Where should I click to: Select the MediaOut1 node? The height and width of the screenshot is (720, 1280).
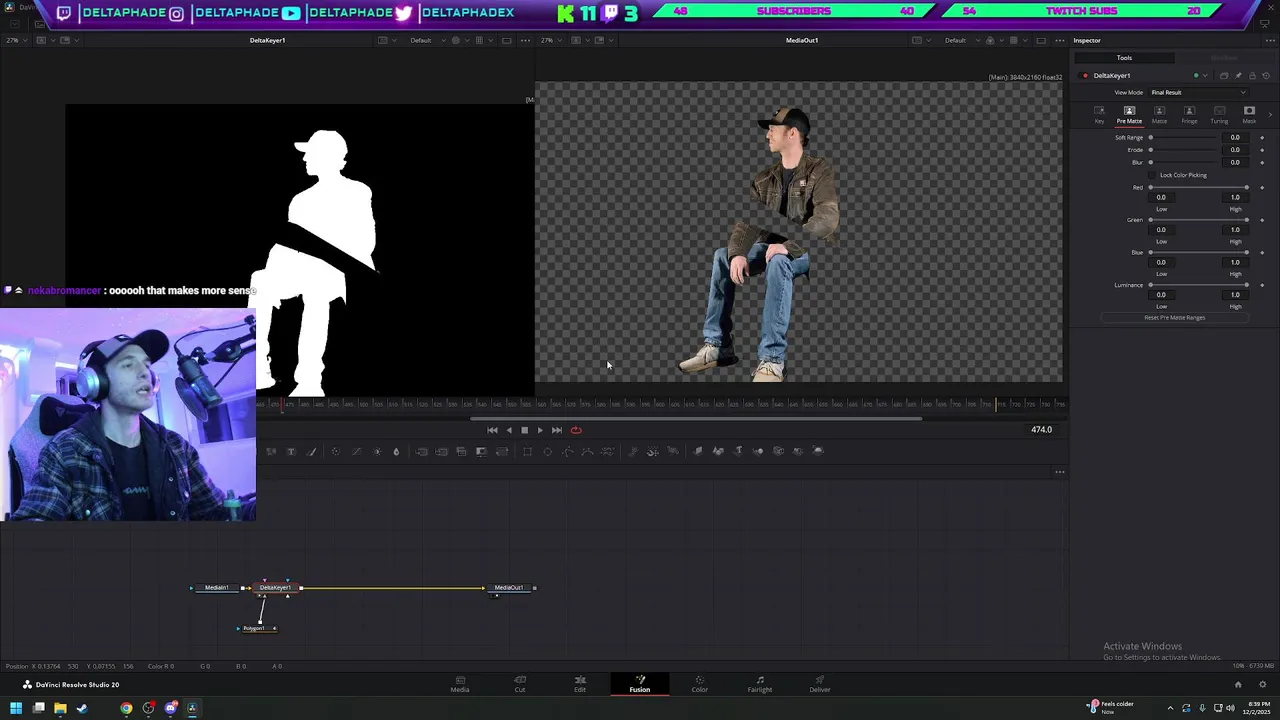[510, 588]
